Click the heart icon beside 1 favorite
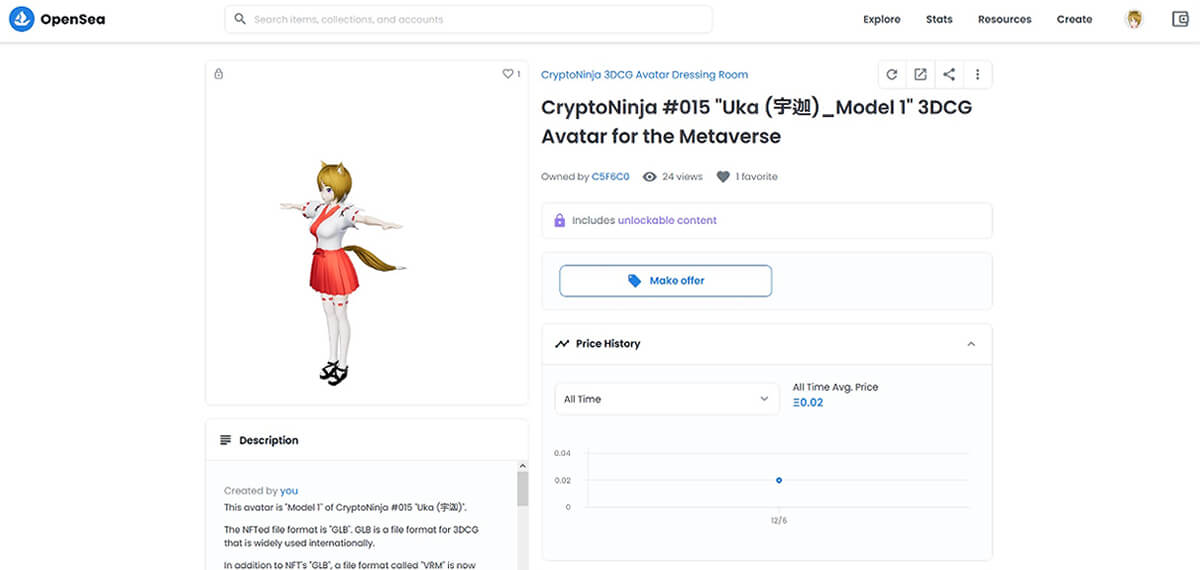Screen dimensions: 1200x570 [723, 177]
